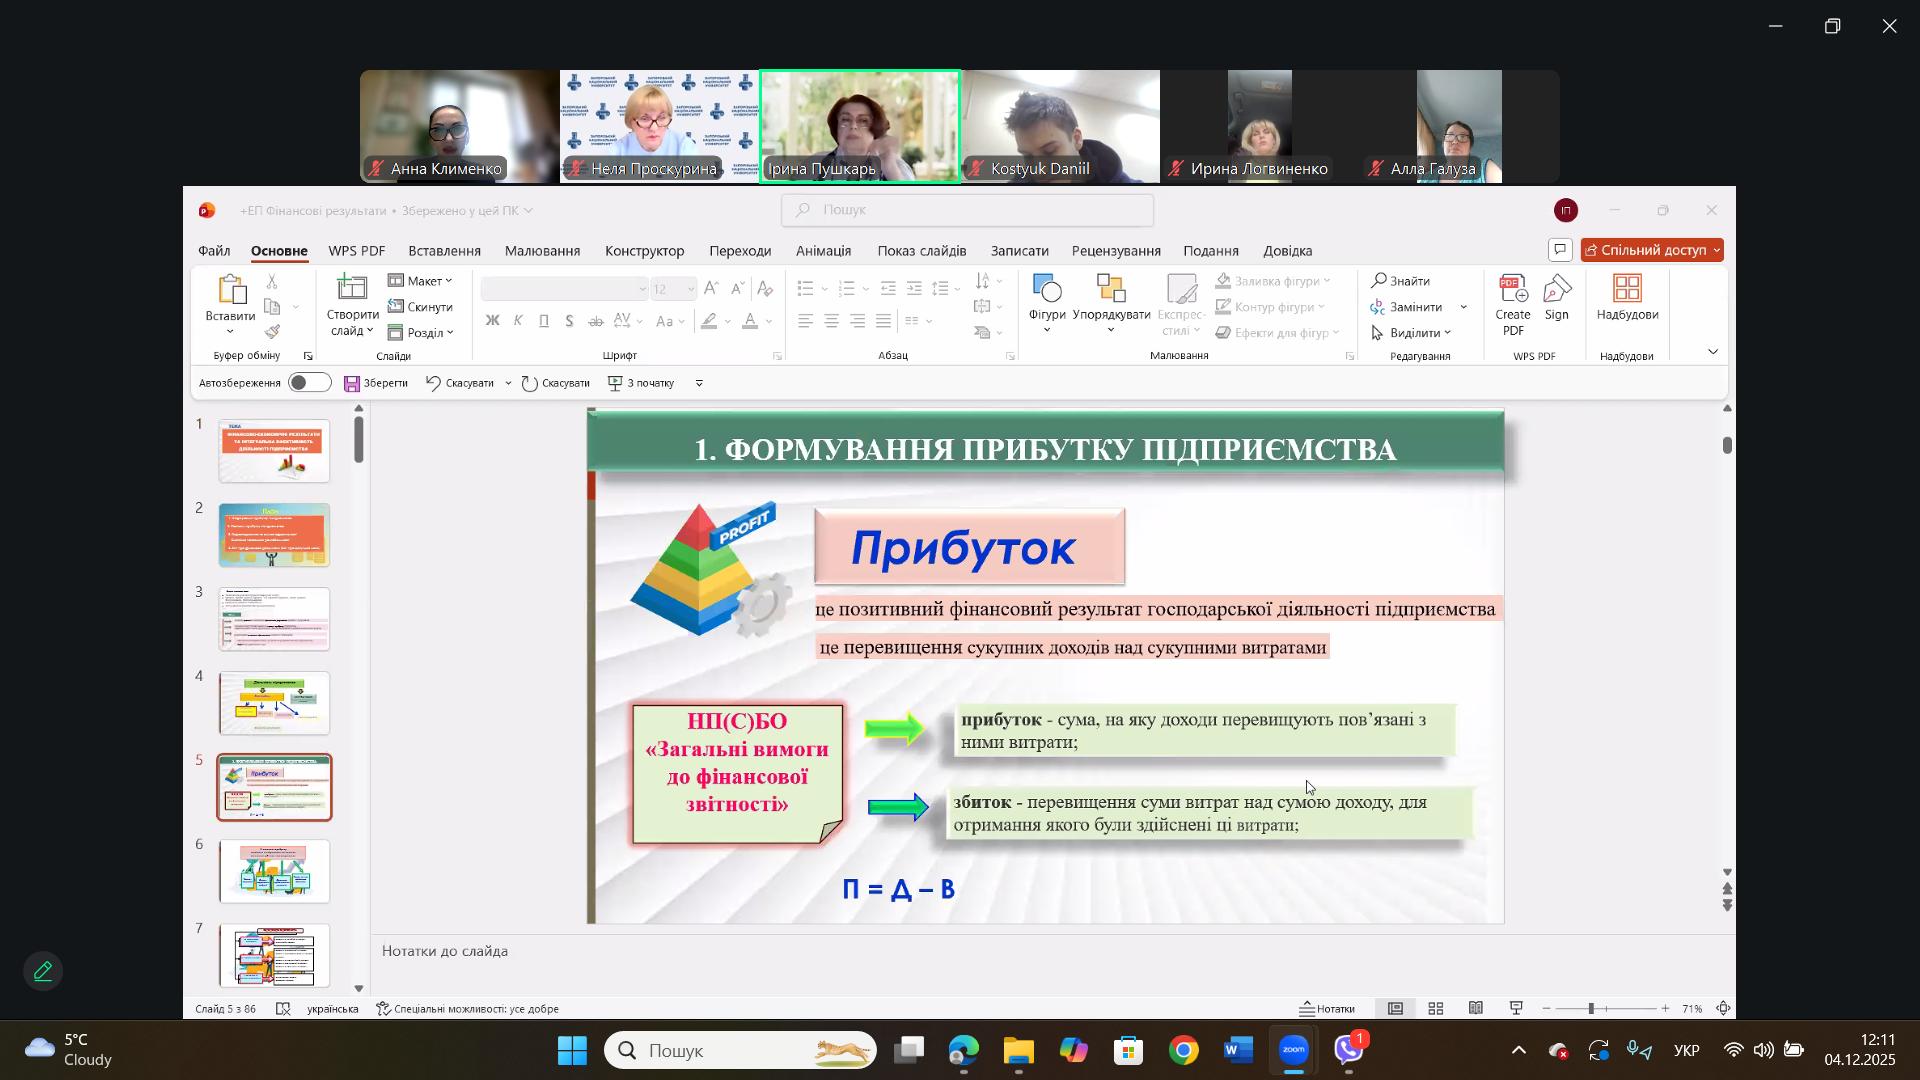The height and width of the screenshot is (1080, 1920).
Task: Open reading view from status bar
Action: pyautogui.click(x=1476, y=1009)
